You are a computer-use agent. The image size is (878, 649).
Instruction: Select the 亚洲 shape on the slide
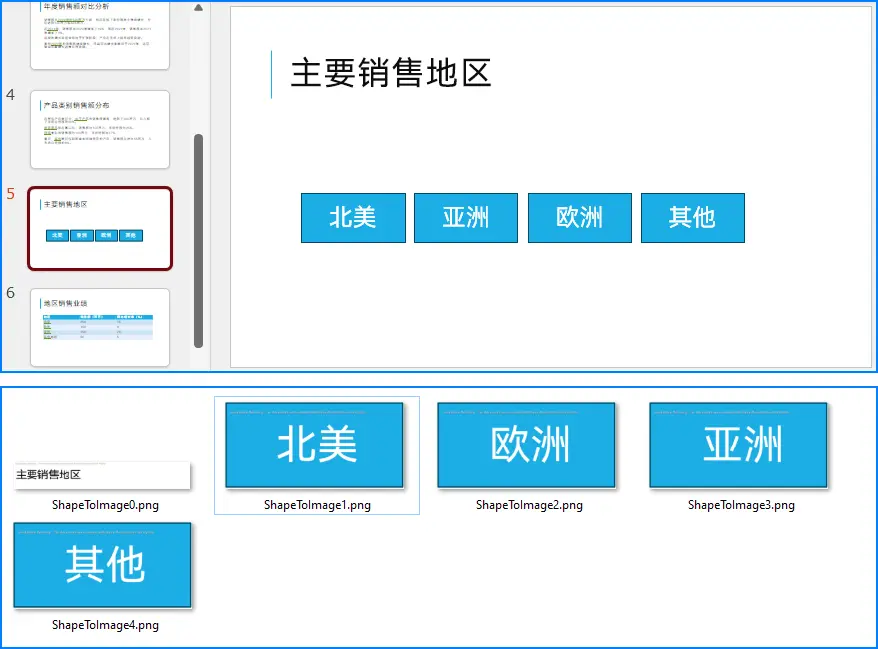click(x=466, y=217)
